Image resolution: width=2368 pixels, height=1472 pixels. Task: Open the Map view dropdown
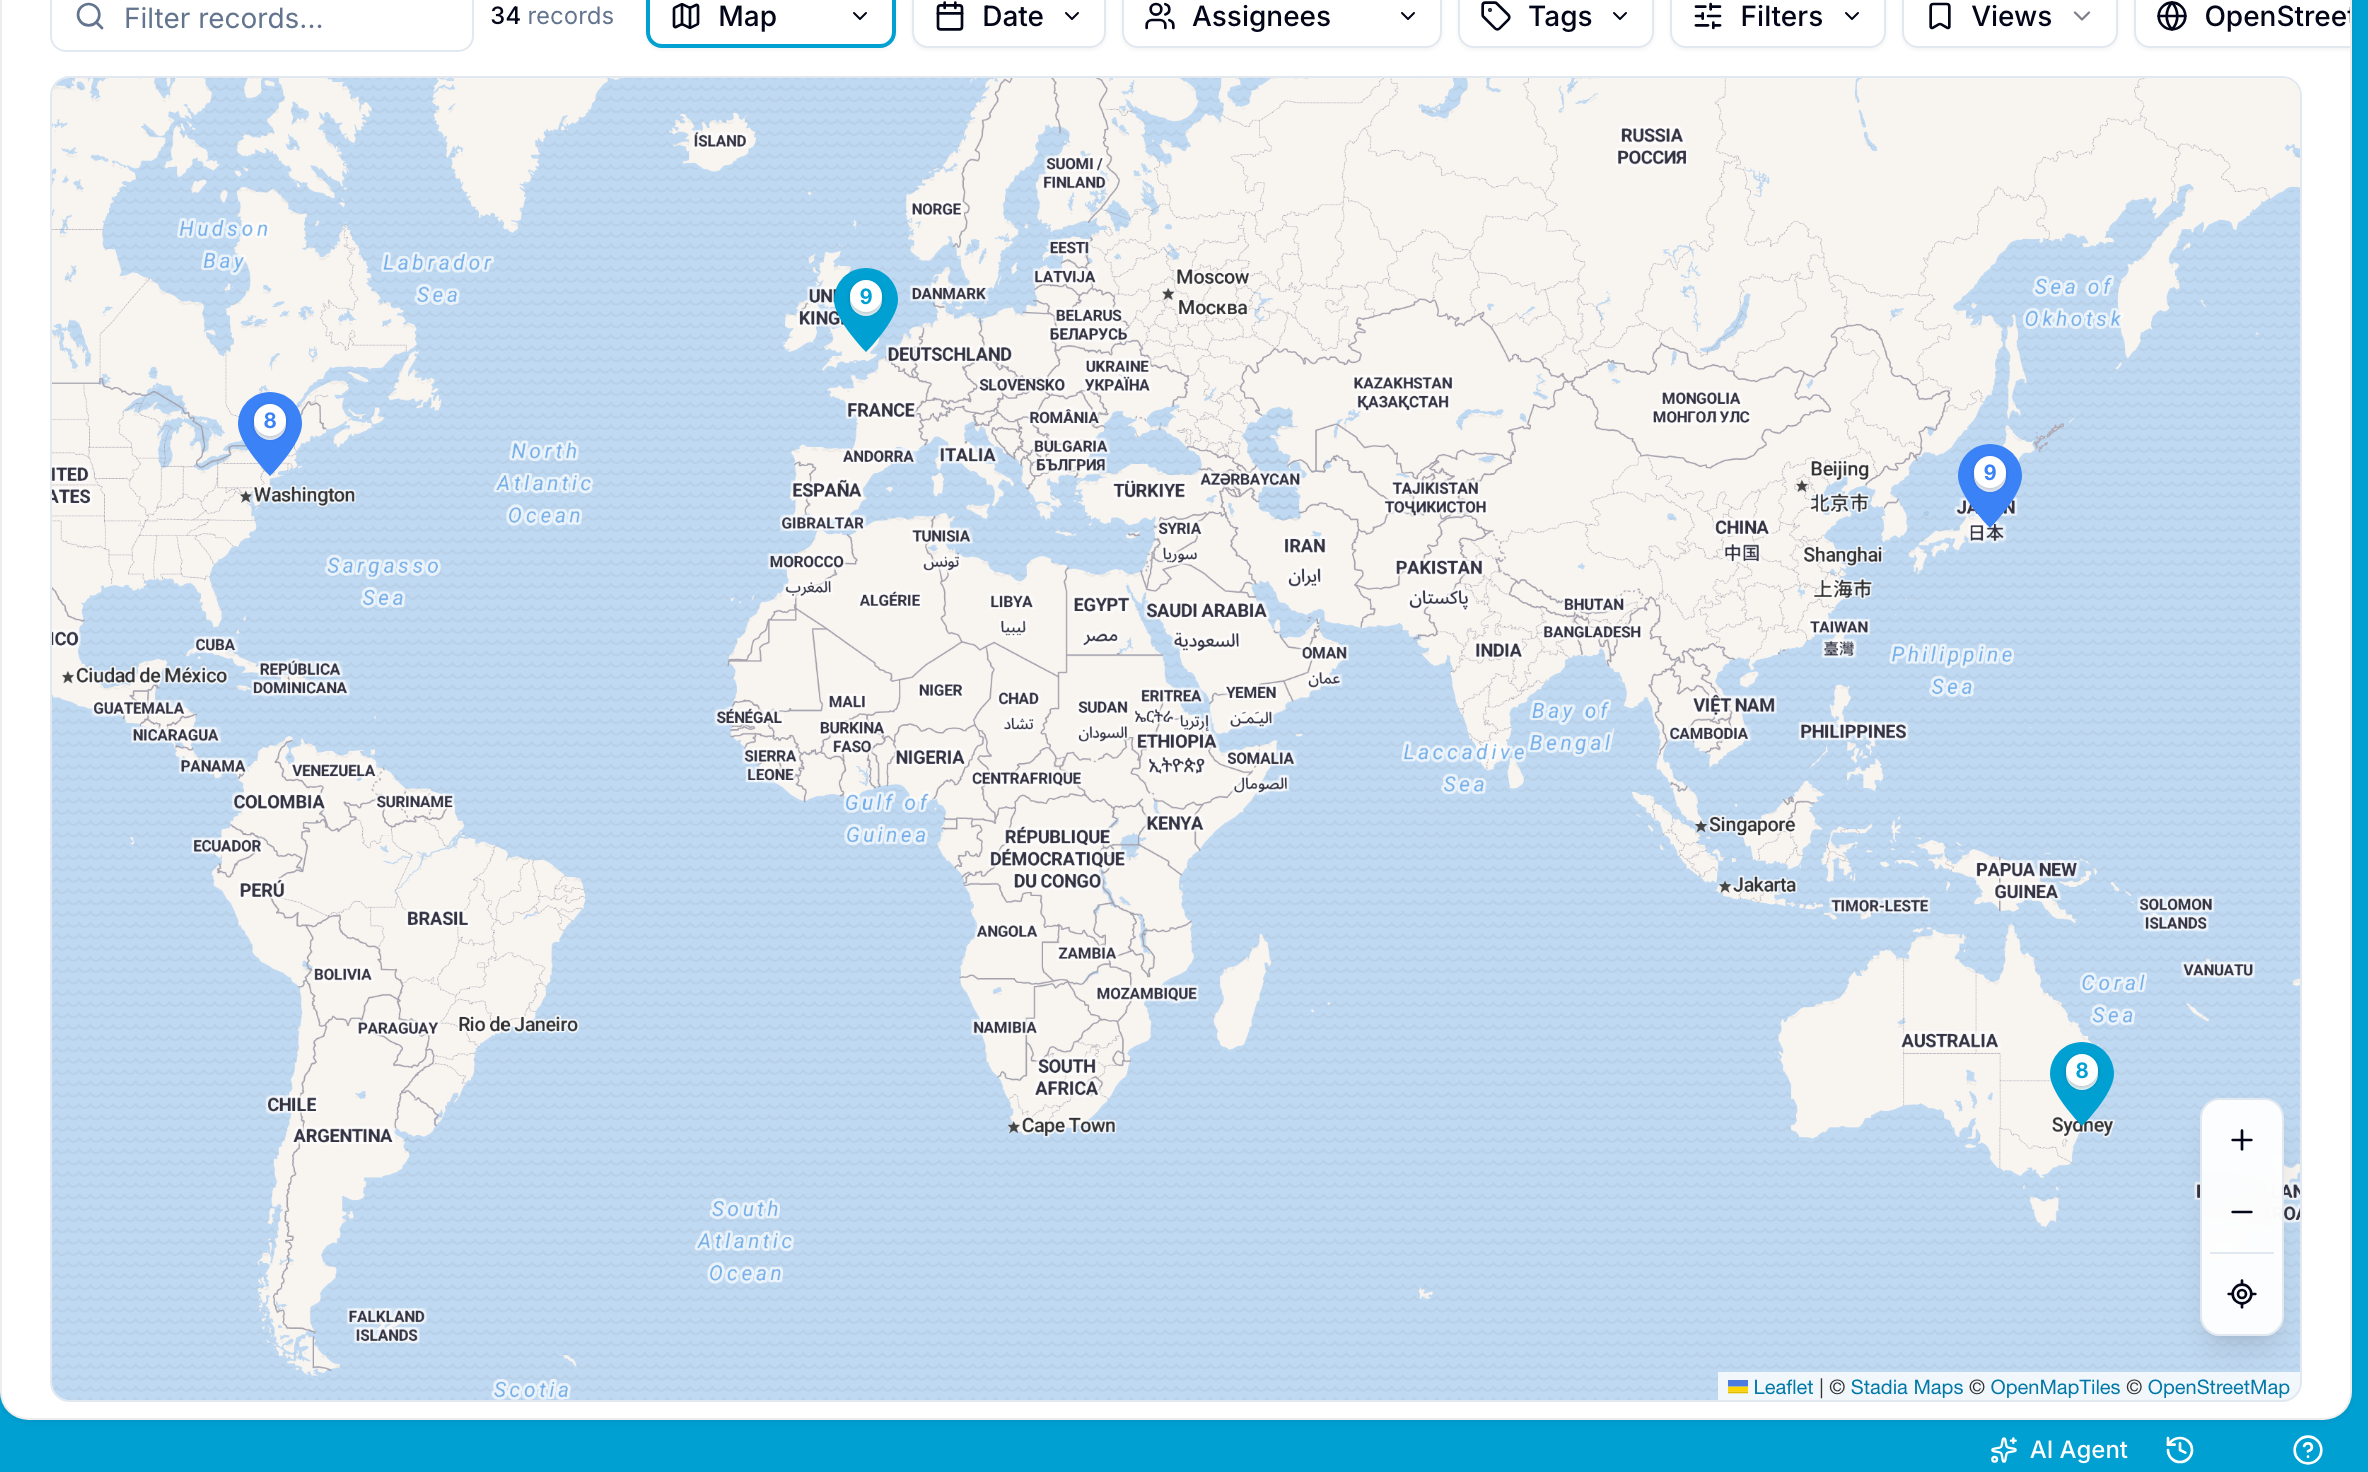[x=770, y=18]
